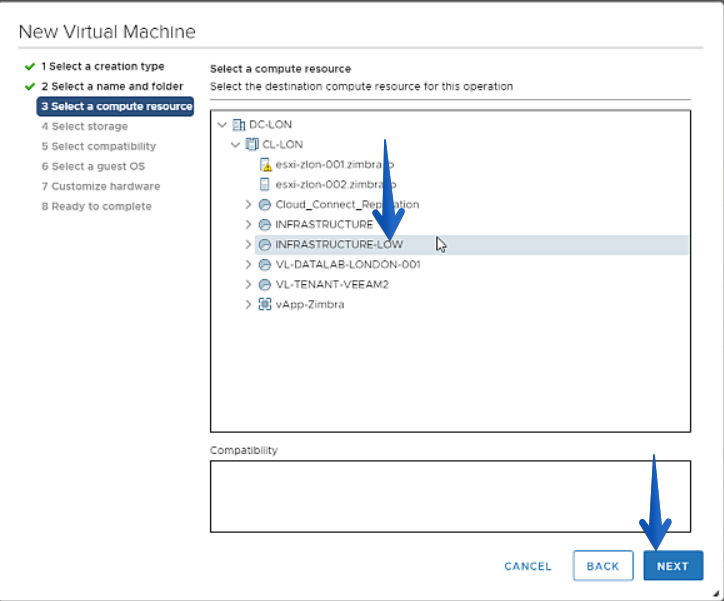Viewport: 724px width, 601px height.
Task: Expand the vApp-Zimbra node
Action: tap(248, 305)
